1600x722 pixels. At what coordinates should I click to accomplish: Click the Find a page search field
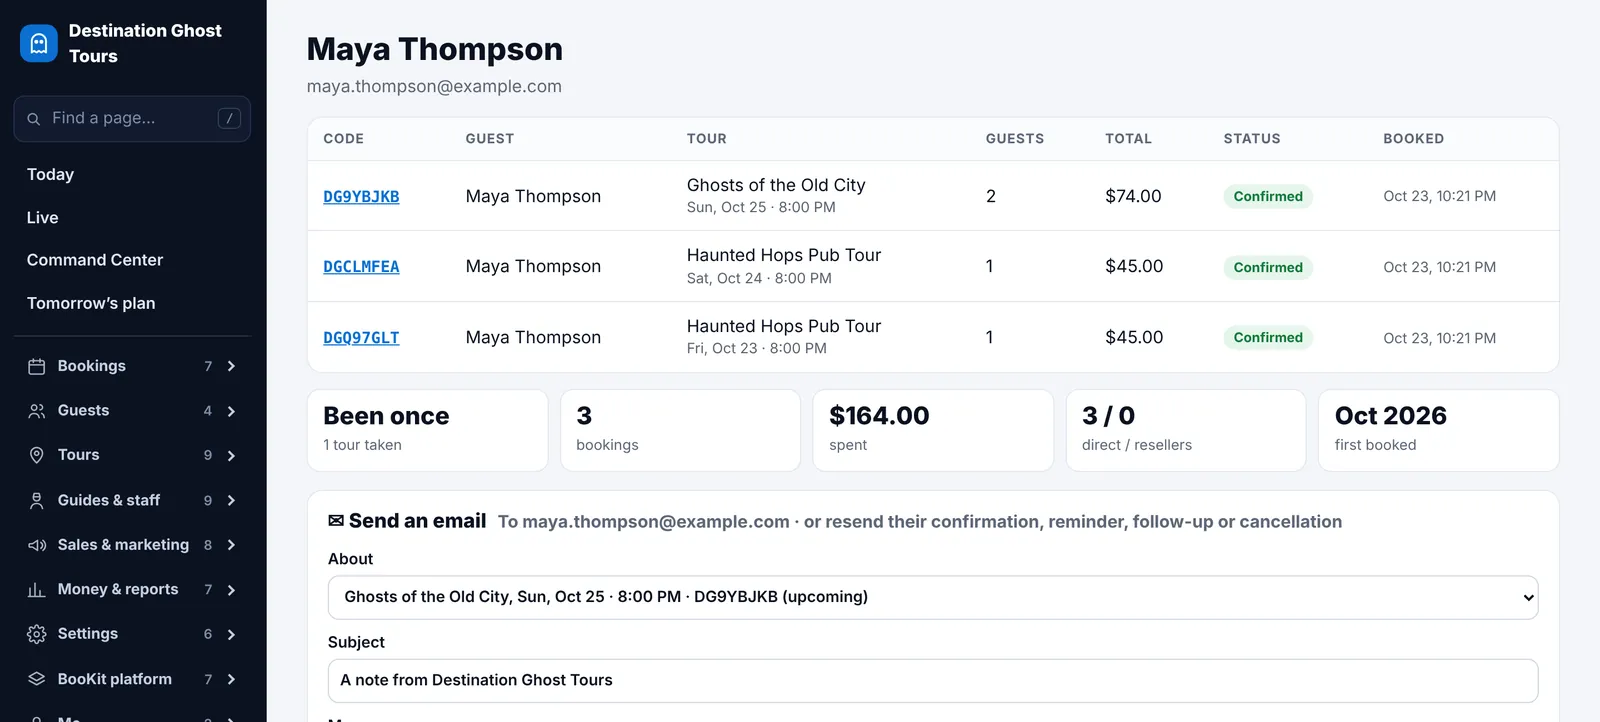[x=132, y=119]
